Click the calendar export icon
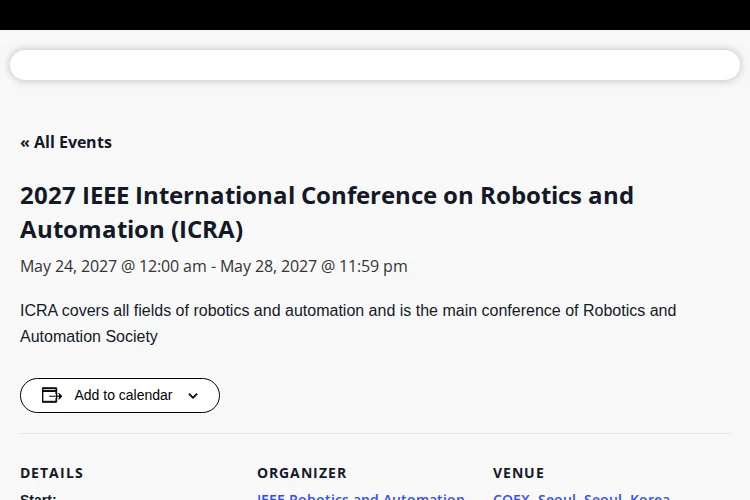 pos(52,395)
